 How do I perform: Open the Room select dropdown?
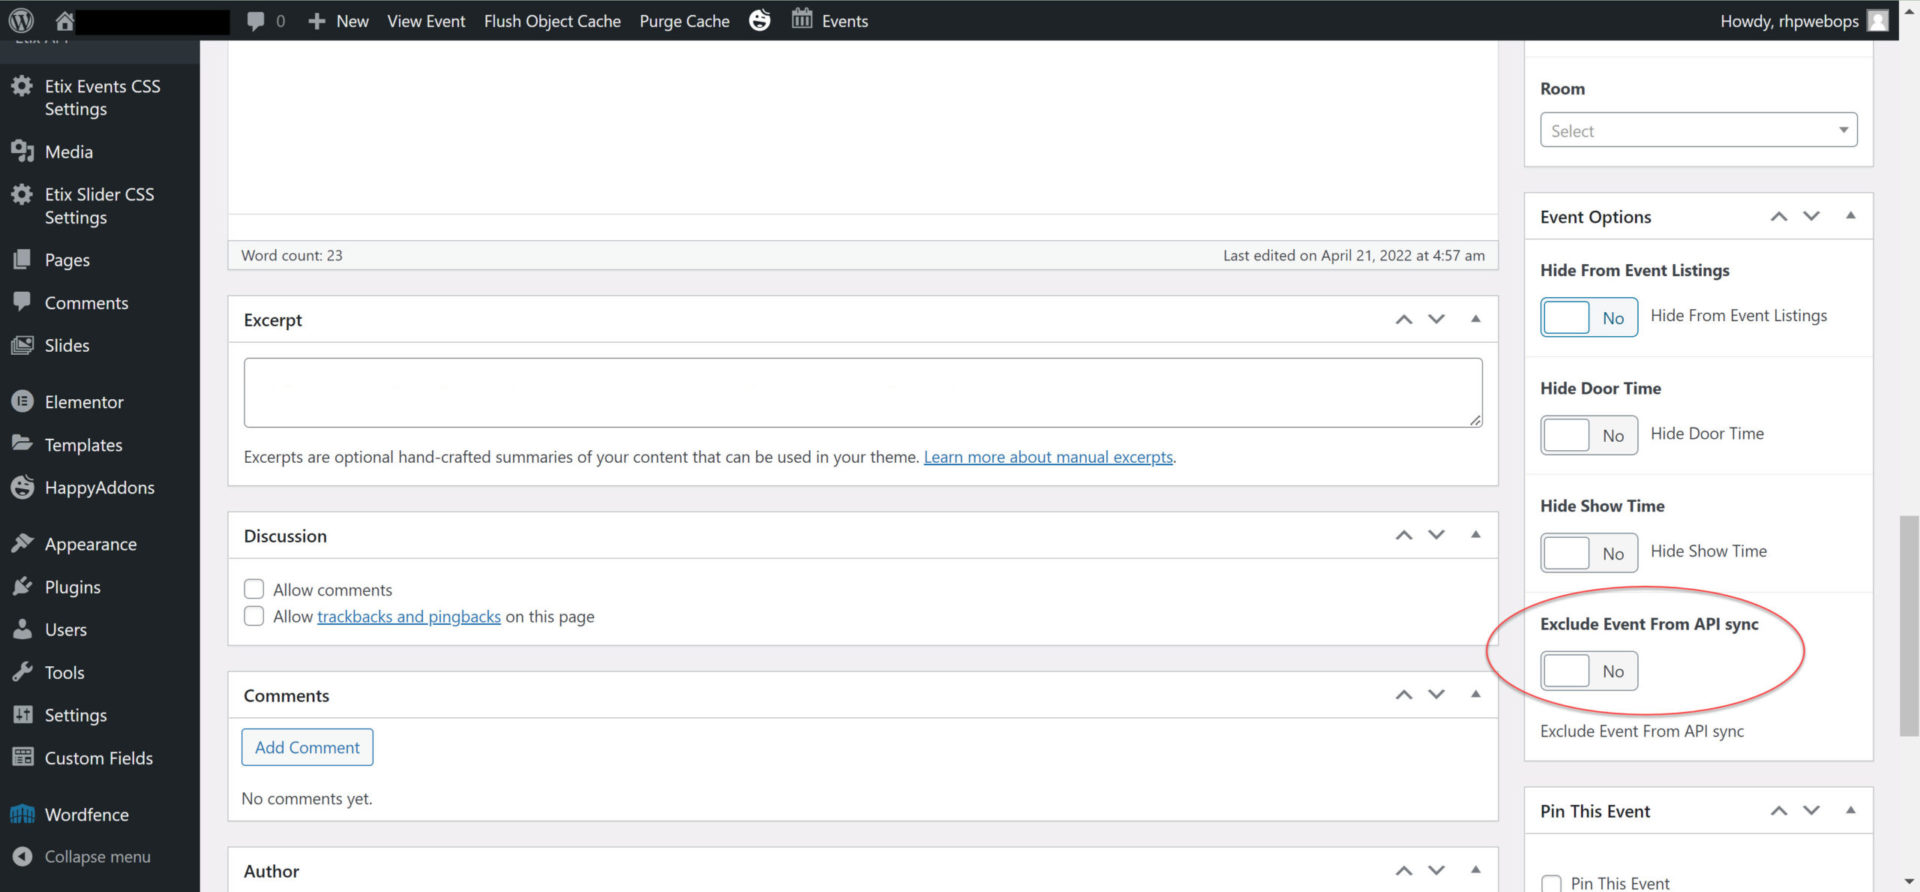tap(1698, 131)
